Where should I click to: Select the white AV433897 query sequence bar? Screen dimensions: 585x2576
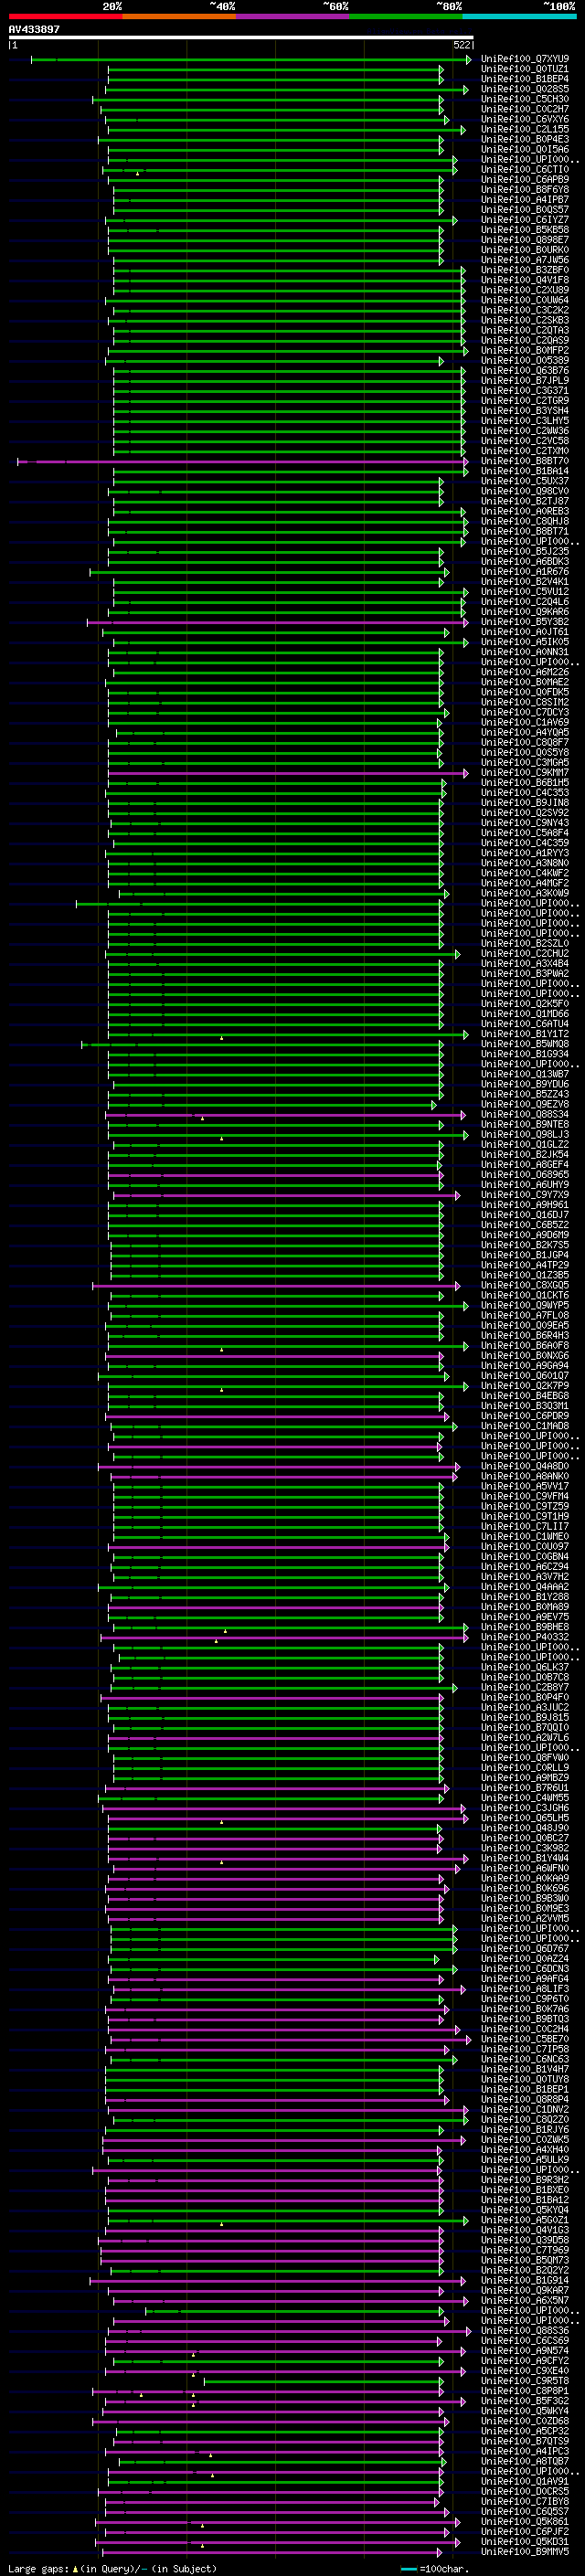[x=240, y=37]
